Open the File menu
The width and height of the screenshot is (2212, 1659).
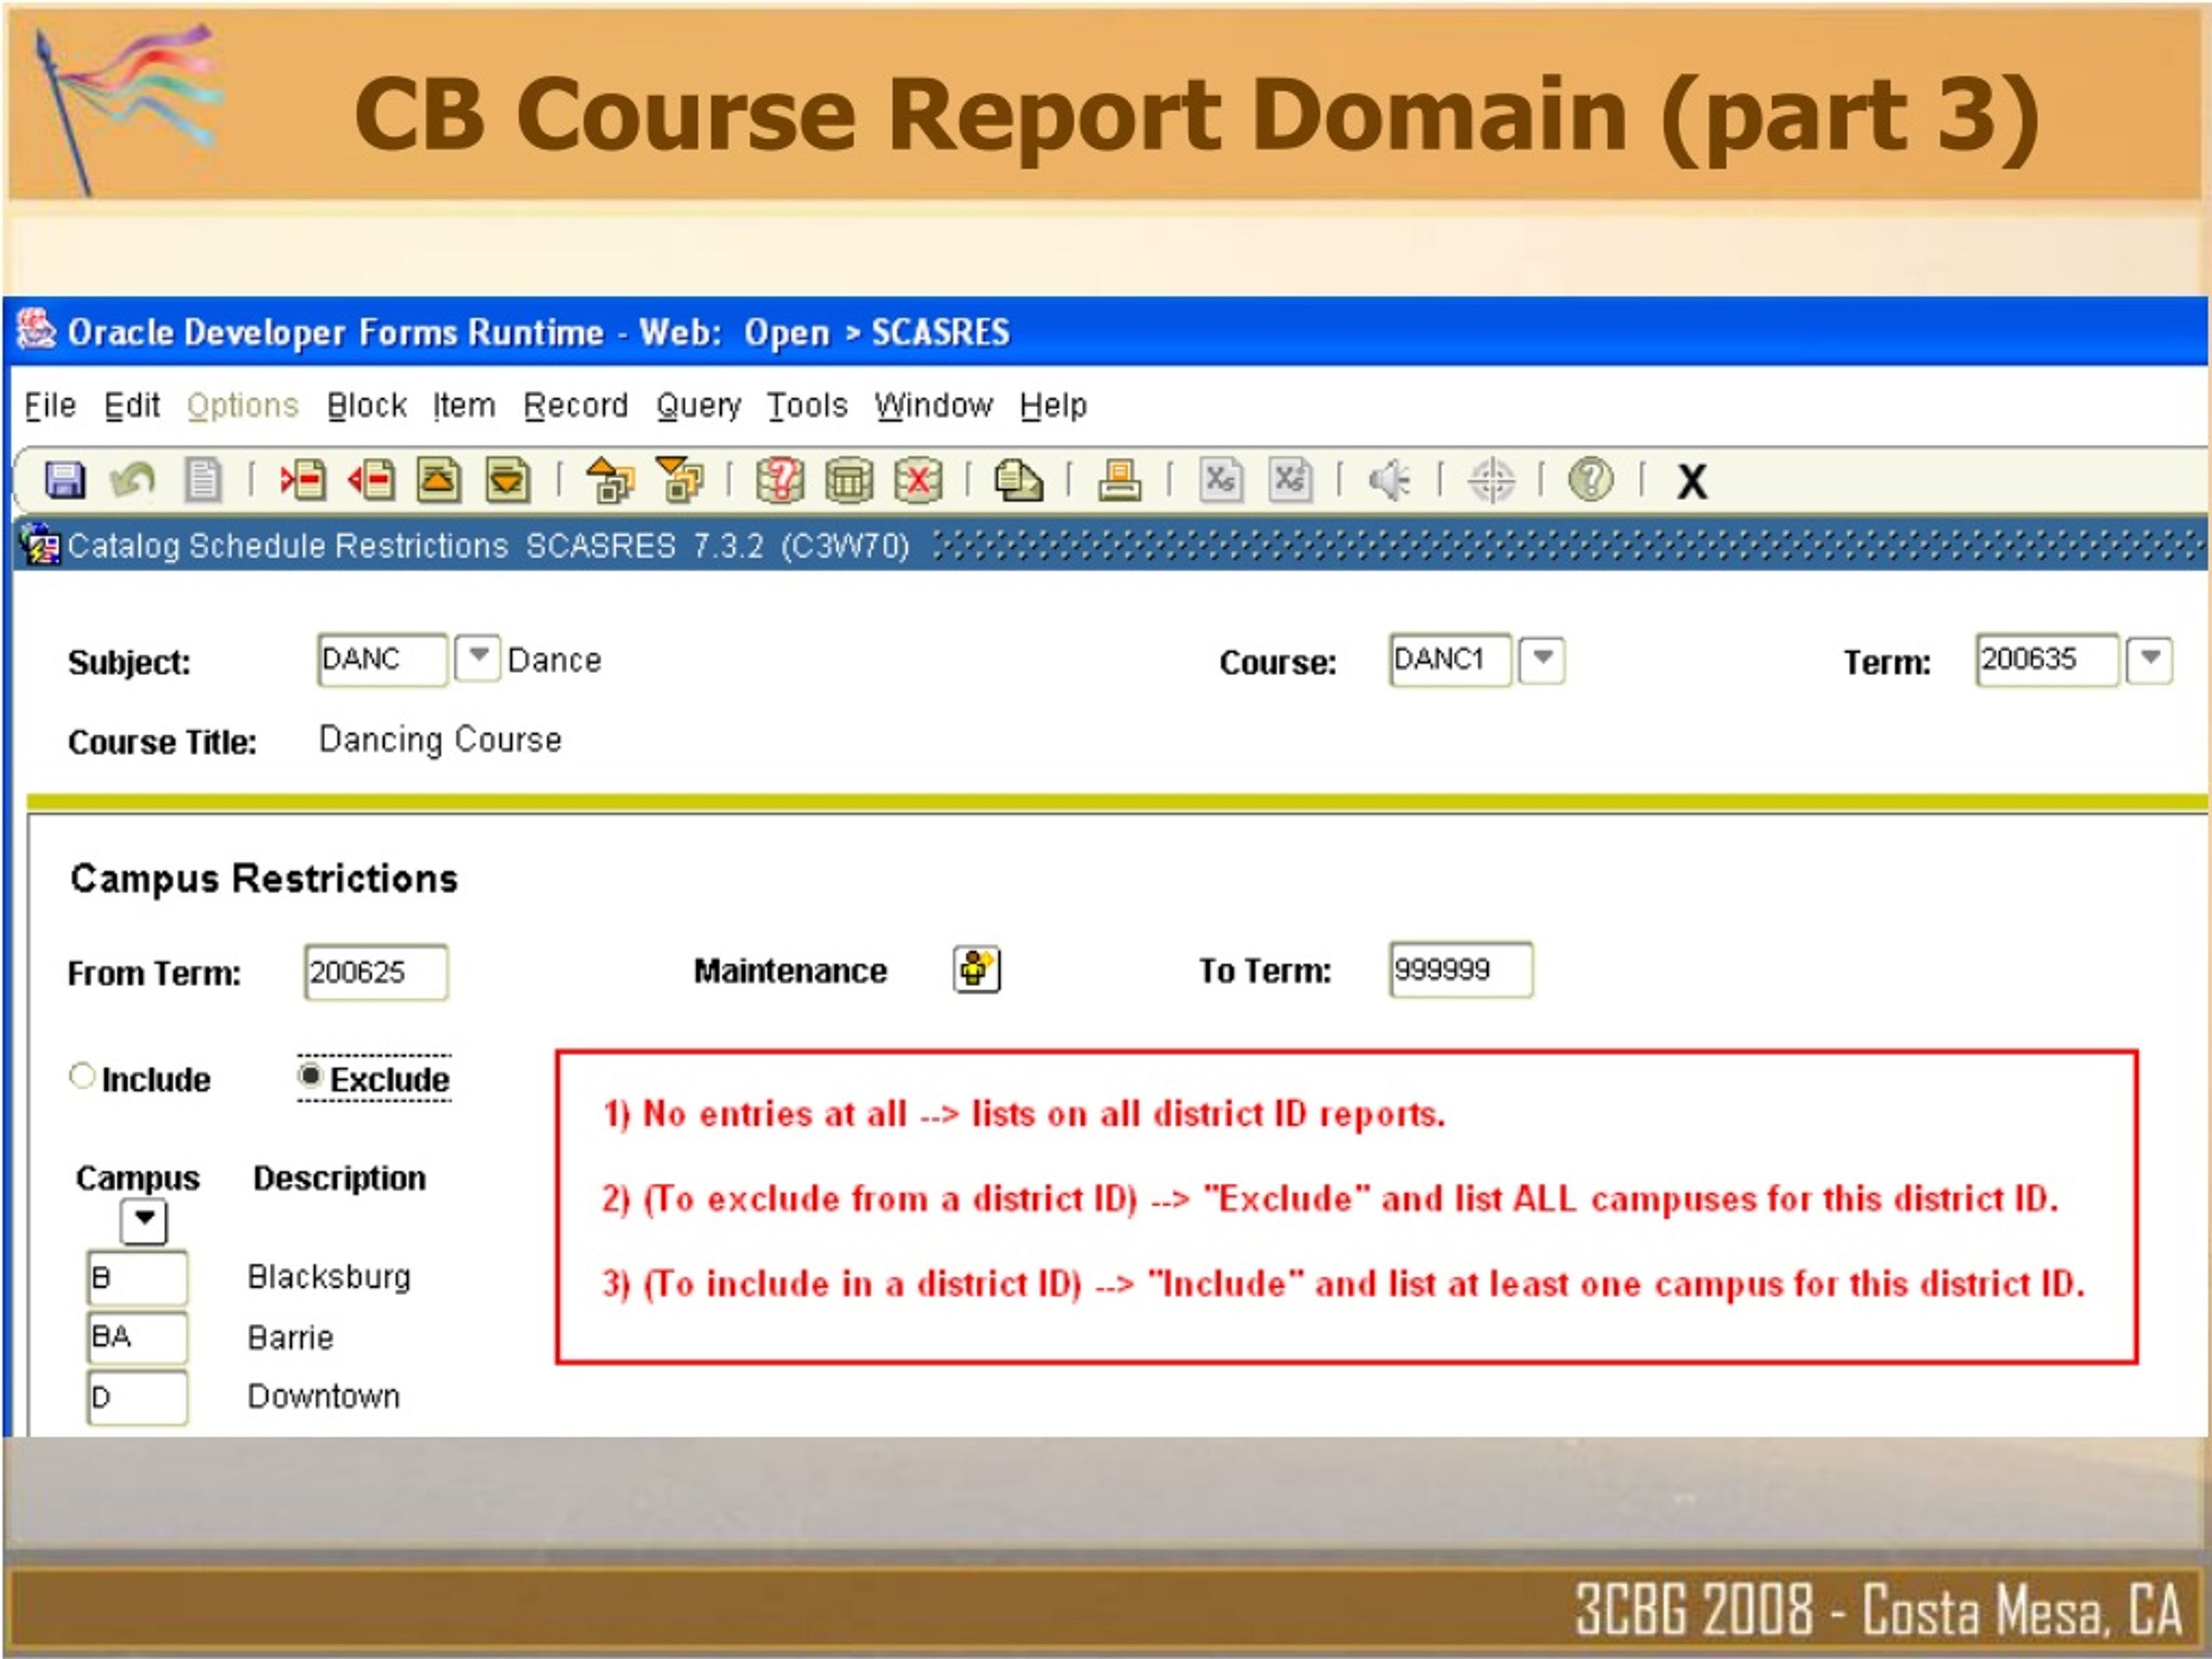coord(50,405)
